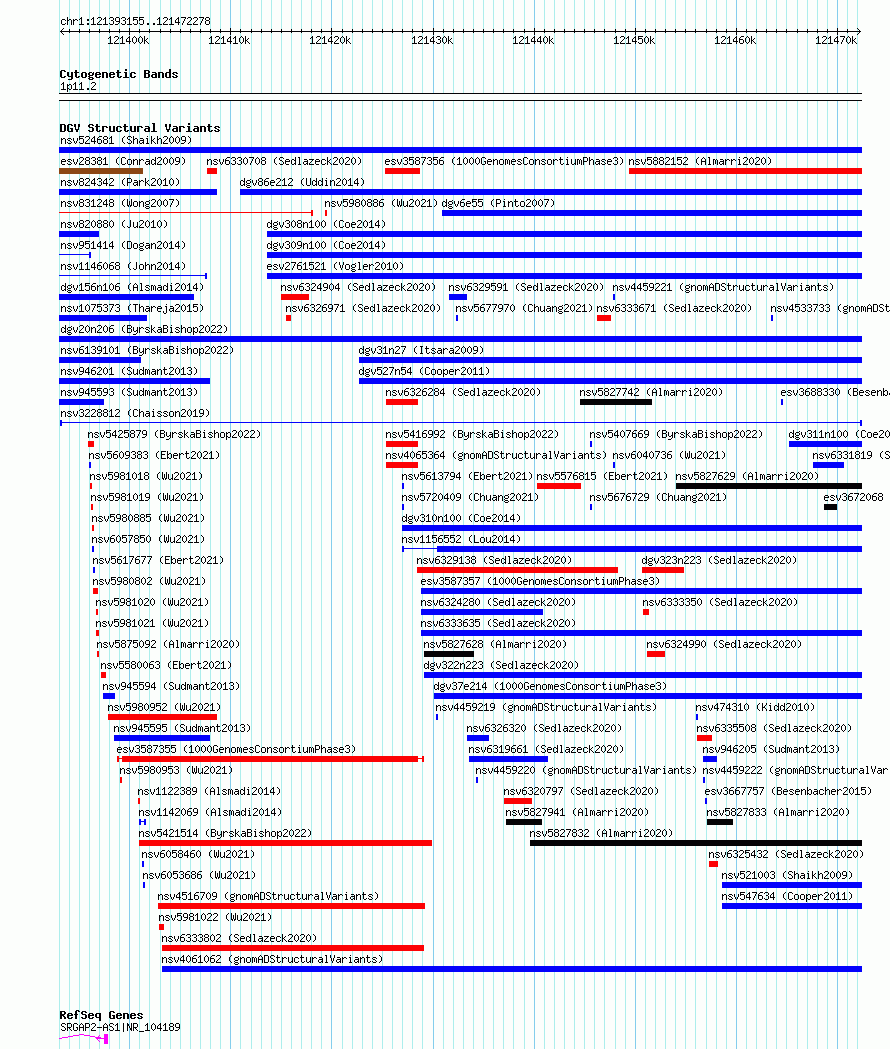Select nsv5827832 (Almarri2020) label
The width and height of the screenshot is (890, 1049).
tap(601, 834)
